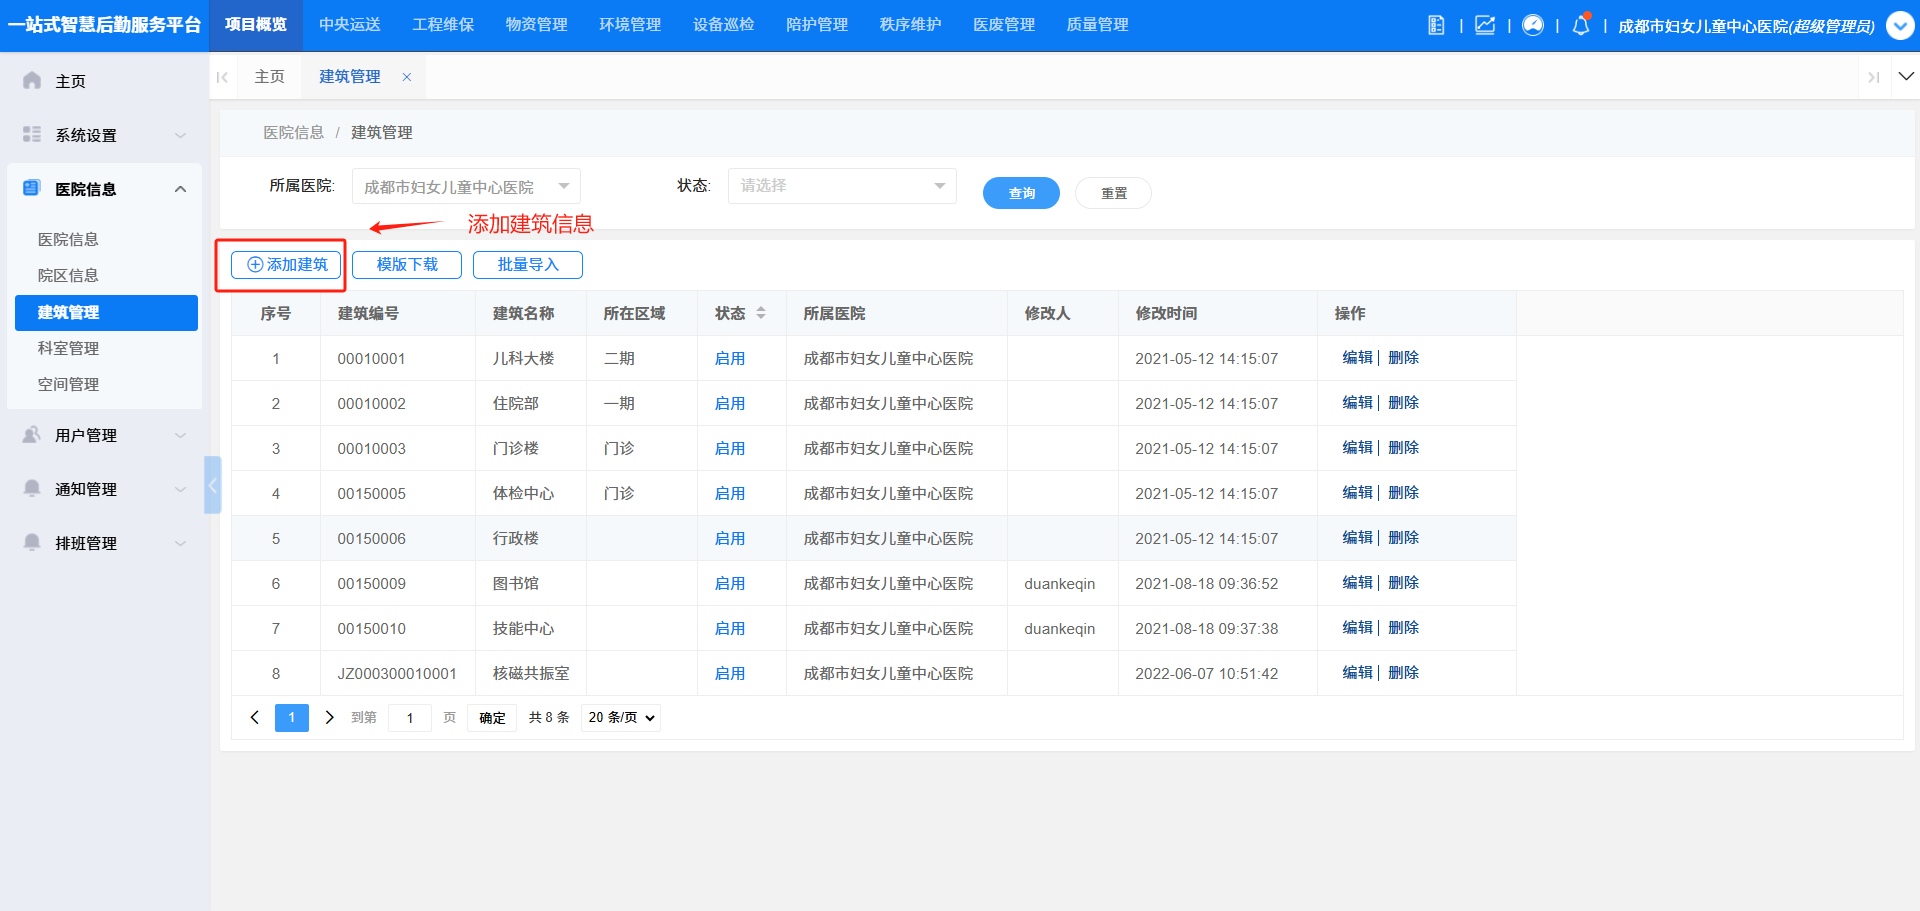Expand 通知管理 menu chevron
Viewport: 1920px width, 911px height.
(181, 489)
